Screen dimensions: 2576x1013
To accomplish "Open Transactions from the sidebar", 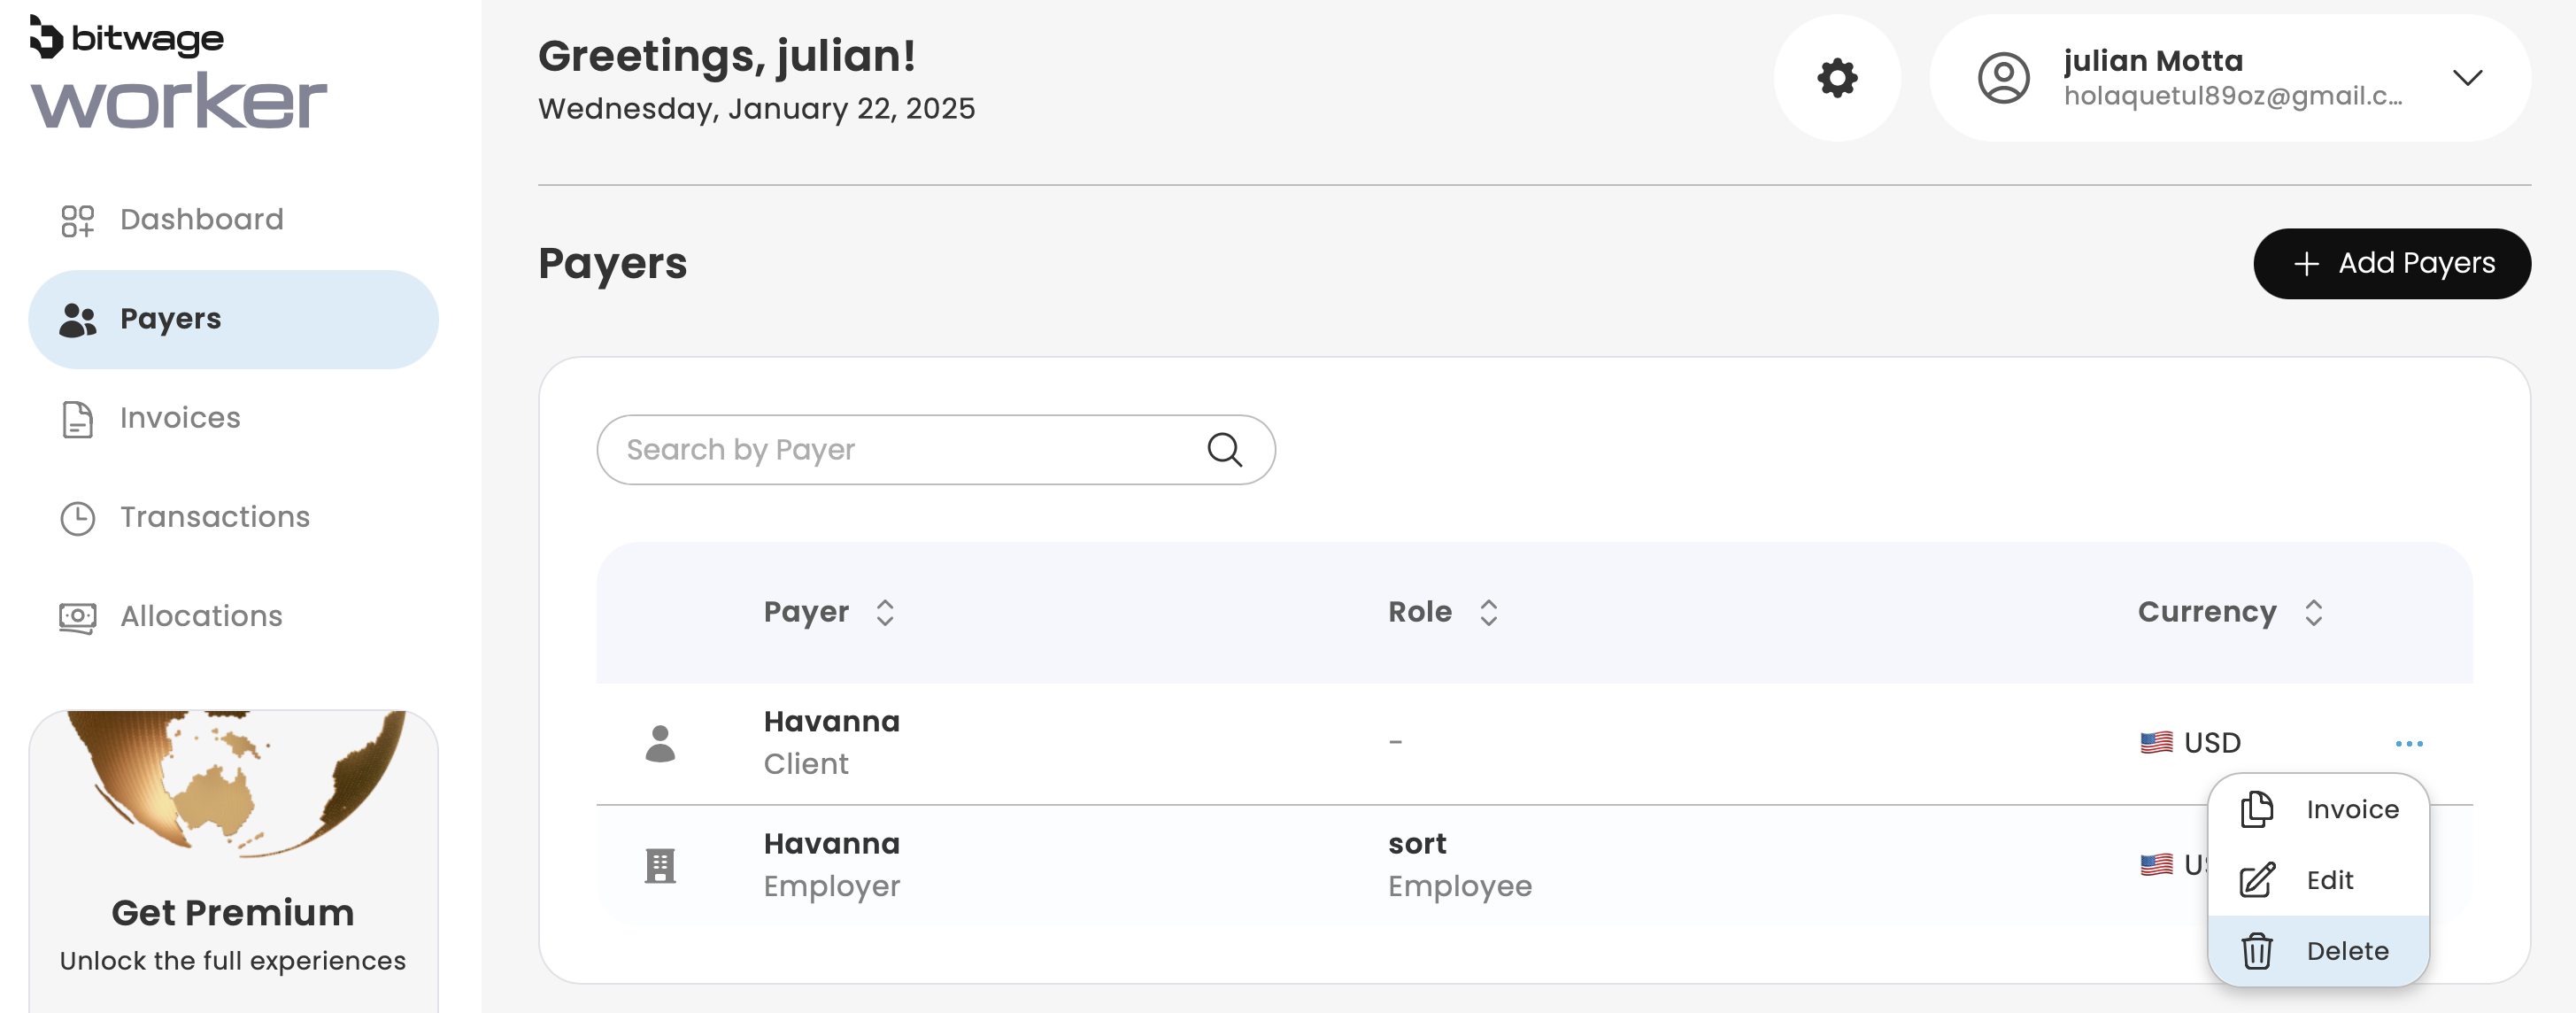I will point(214,517).
